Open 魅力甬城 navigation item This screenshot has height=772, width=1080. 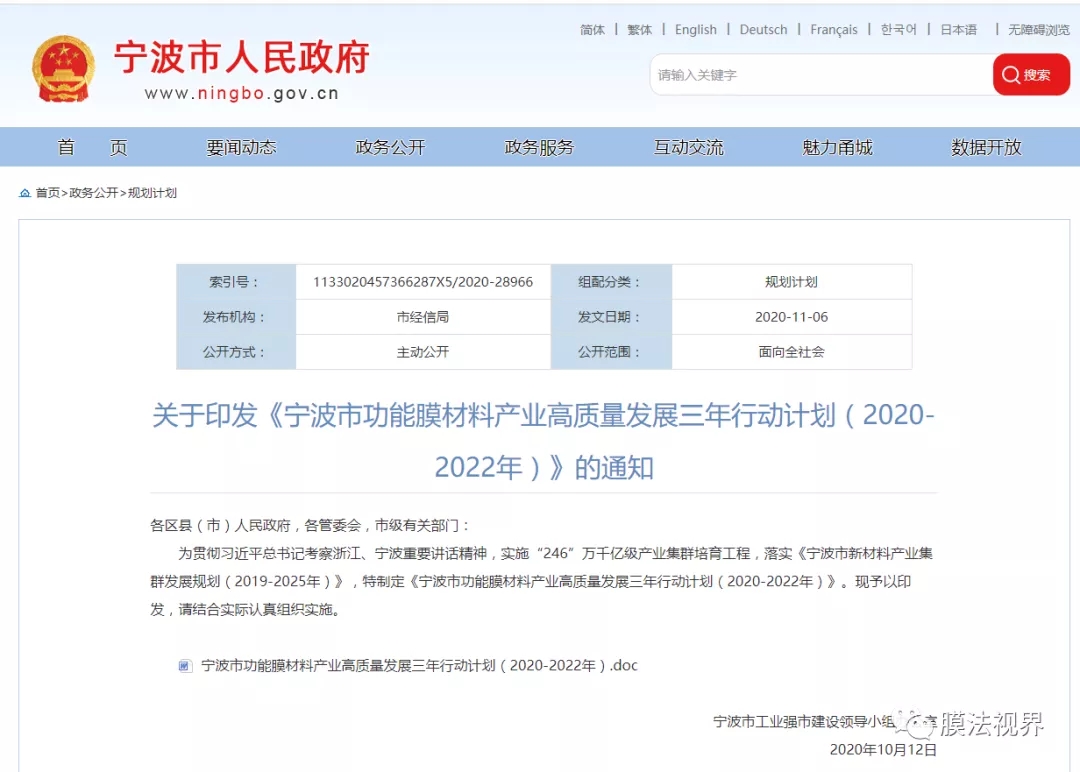coord(837,147)
